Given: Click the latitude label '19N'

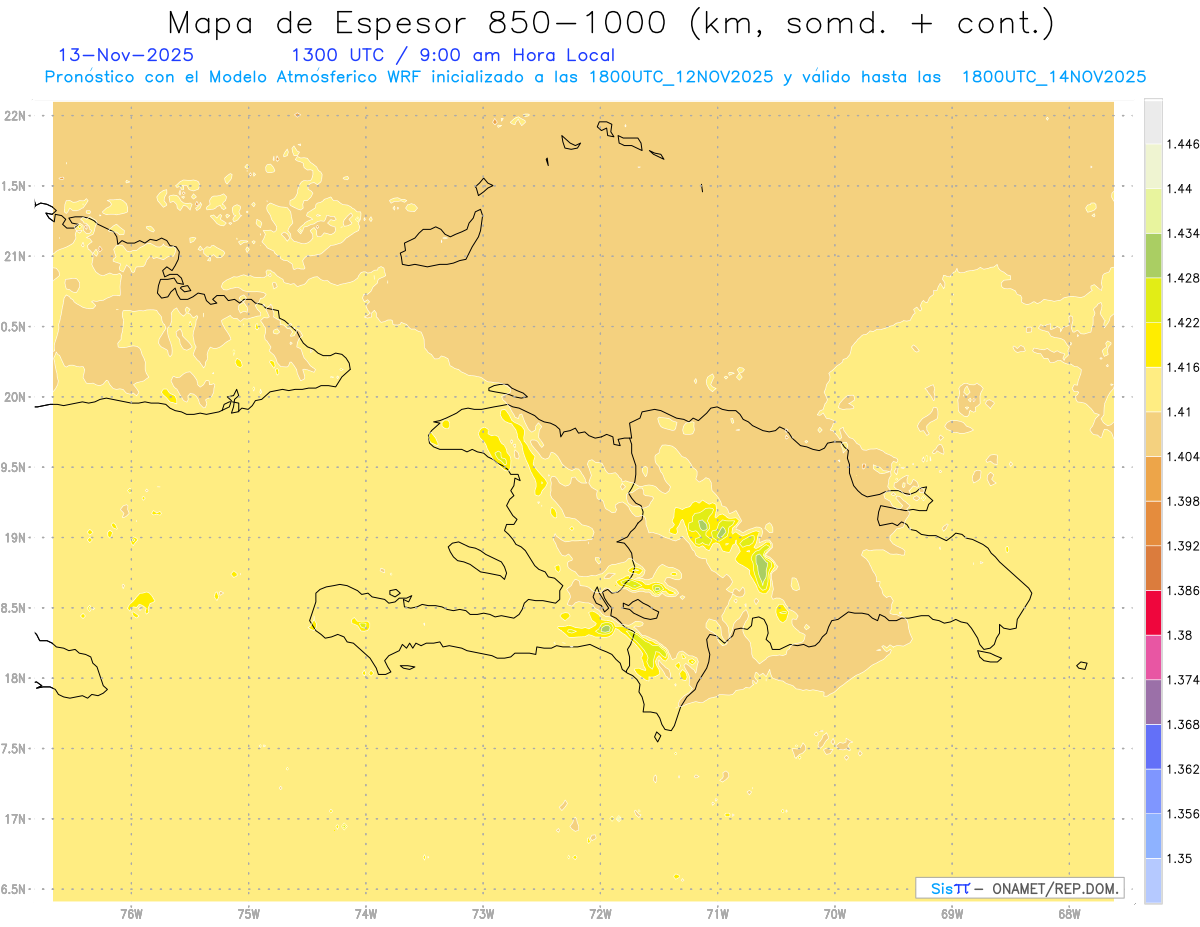Looking at the screenshot, I should (16, 538).
